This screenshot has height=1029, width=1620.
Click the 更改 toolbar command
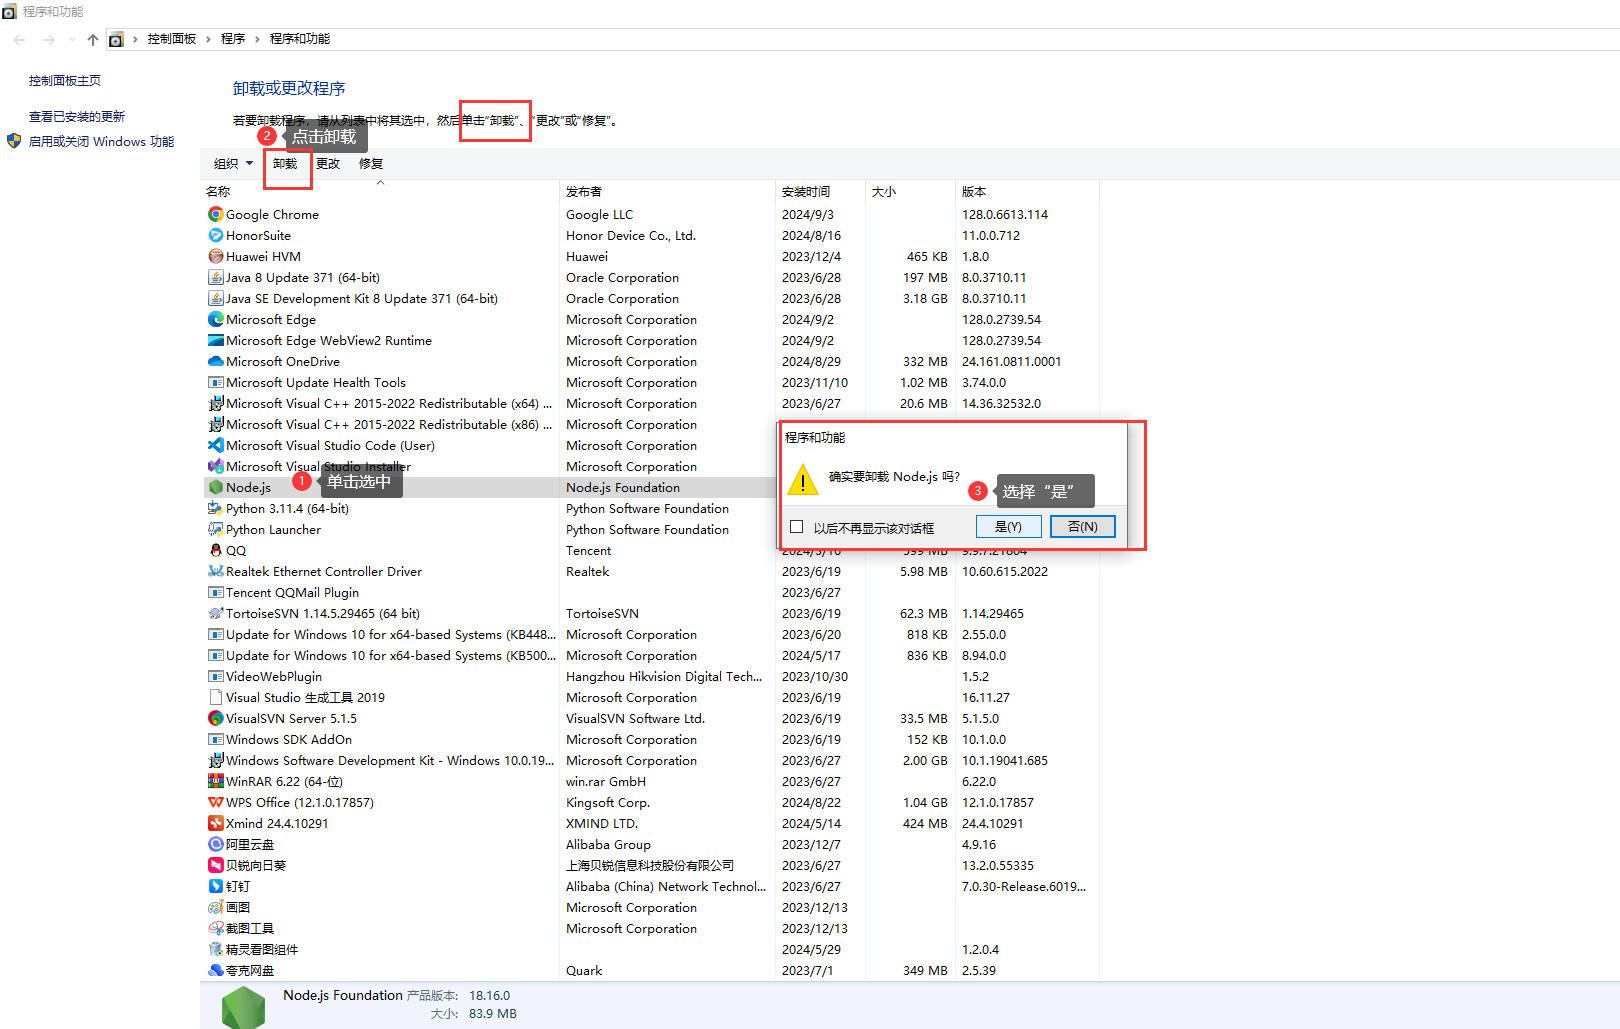[x=328, y=163]
